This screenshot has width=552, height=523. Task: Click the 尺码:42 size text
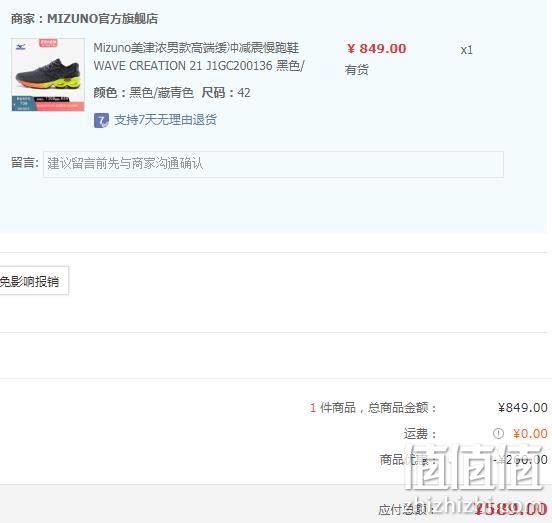(x=226, y=93)
